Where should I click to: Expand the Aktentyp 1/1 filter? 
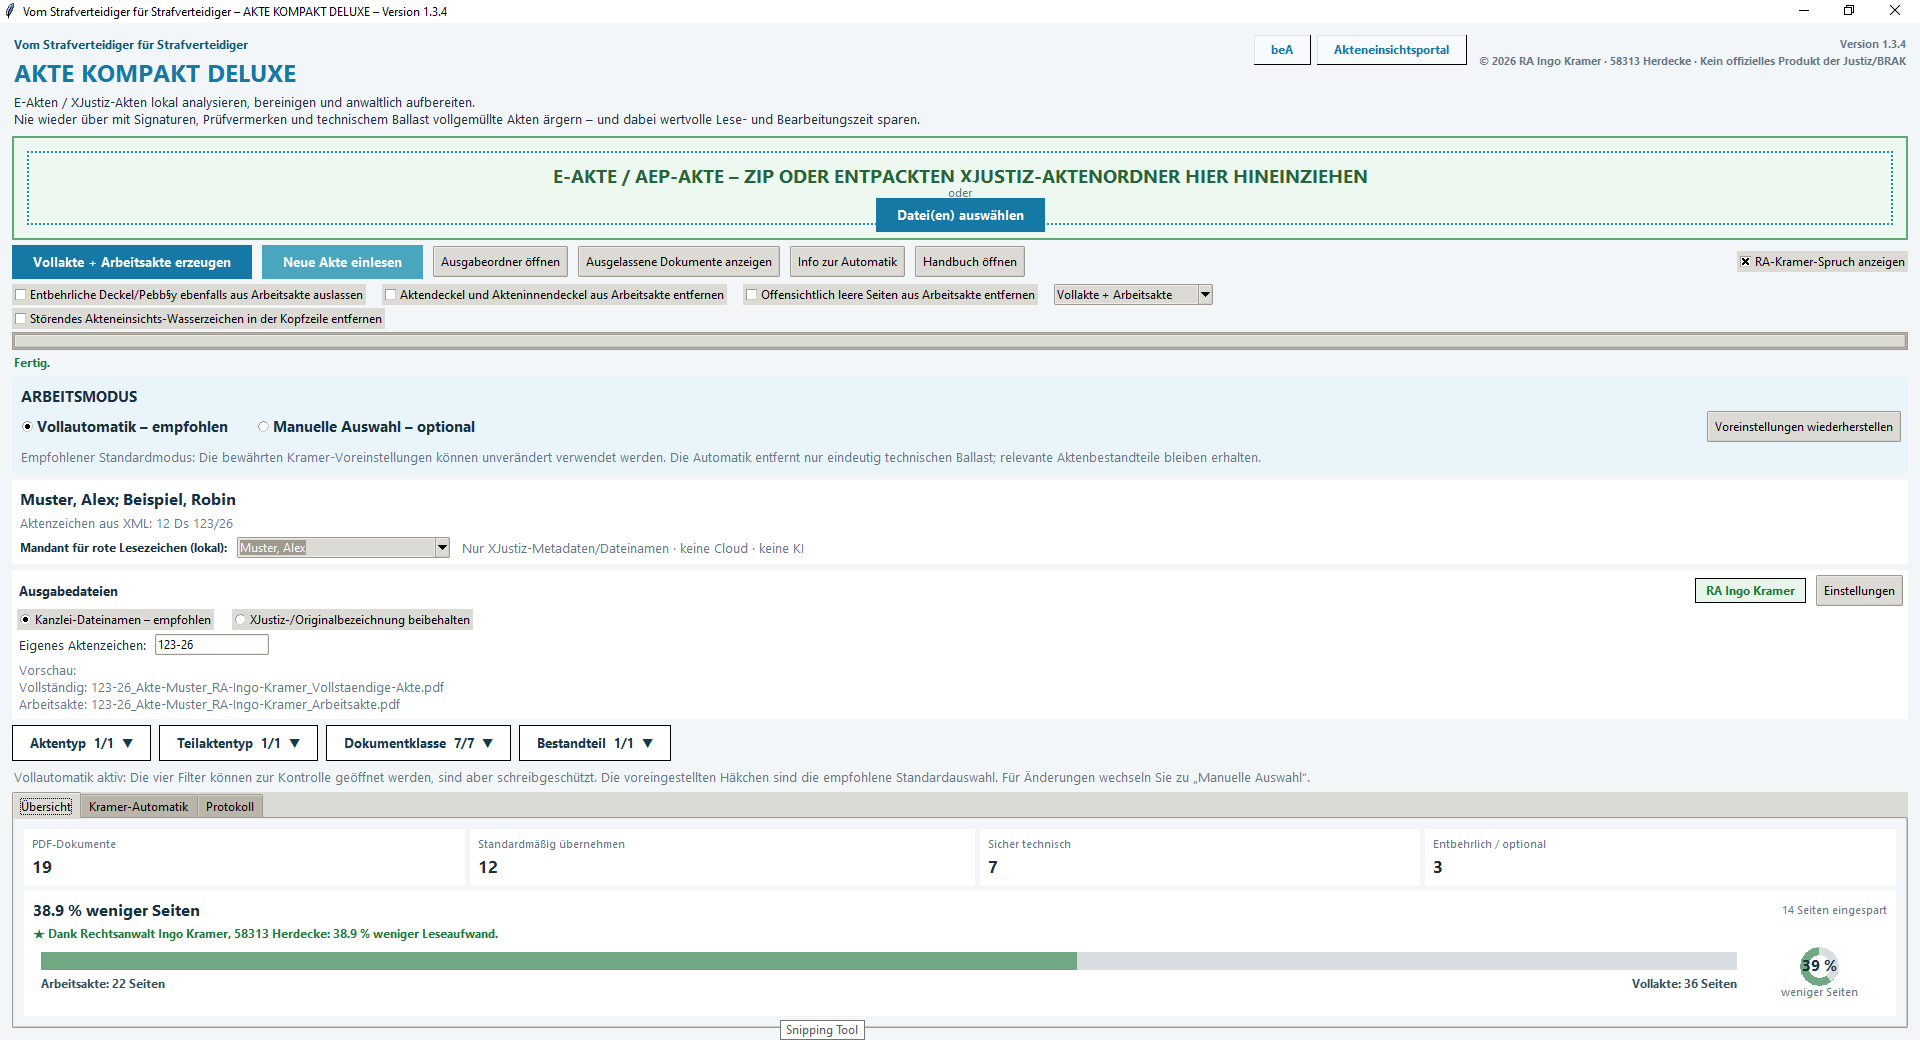(81, 743)
